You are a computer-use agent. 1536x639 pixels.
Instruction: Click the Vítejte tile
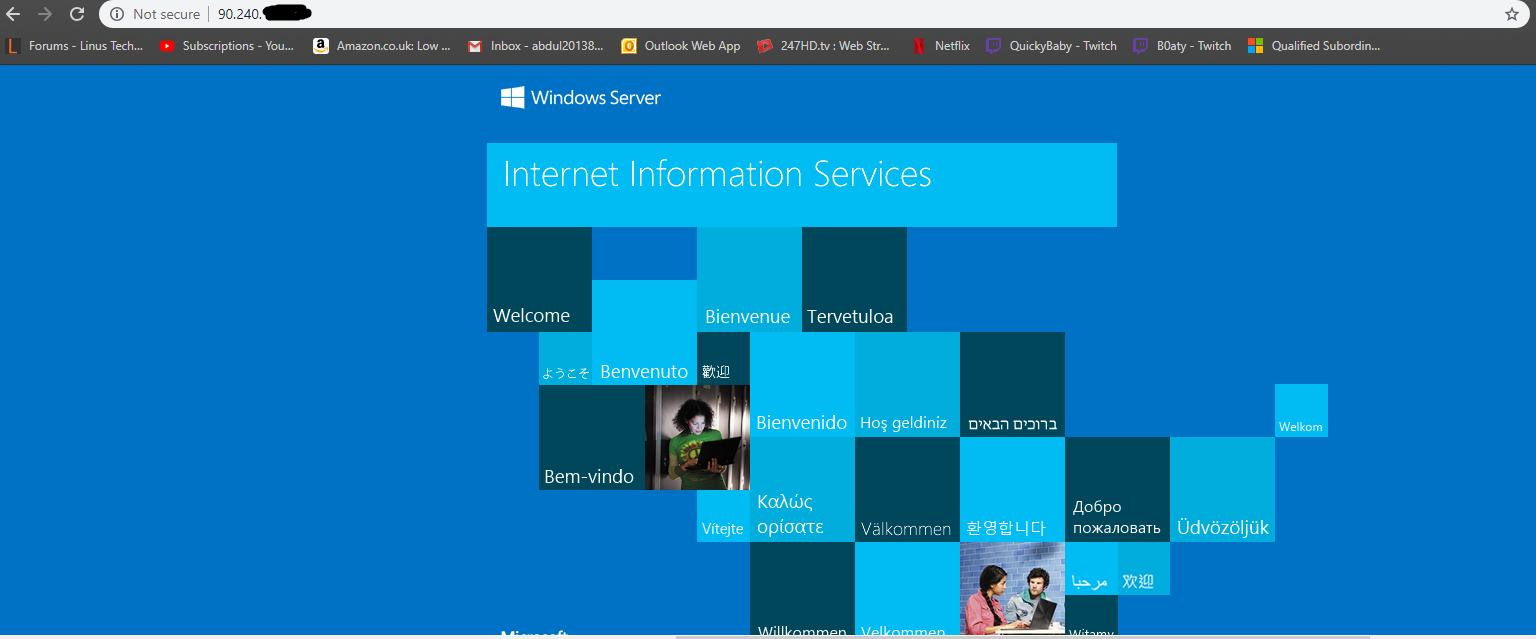(723, 516)
